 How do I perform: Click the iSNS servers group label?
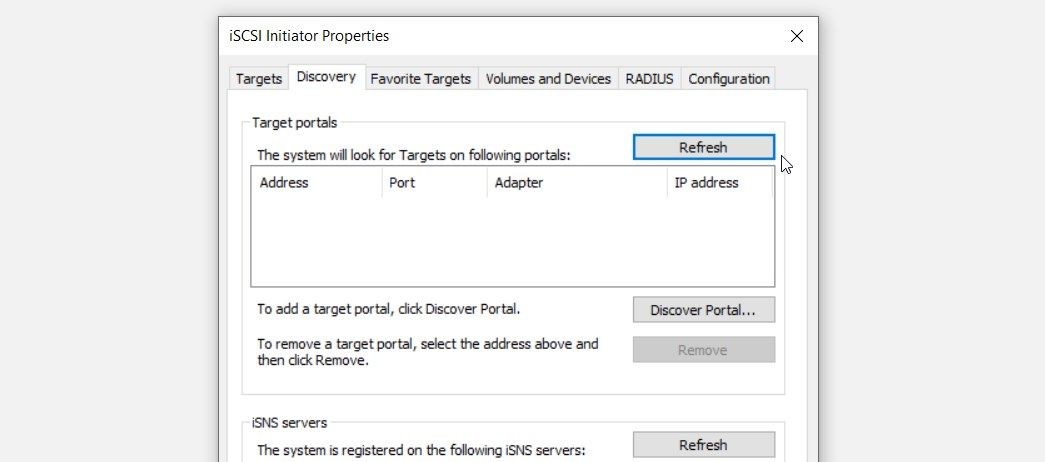289,423
